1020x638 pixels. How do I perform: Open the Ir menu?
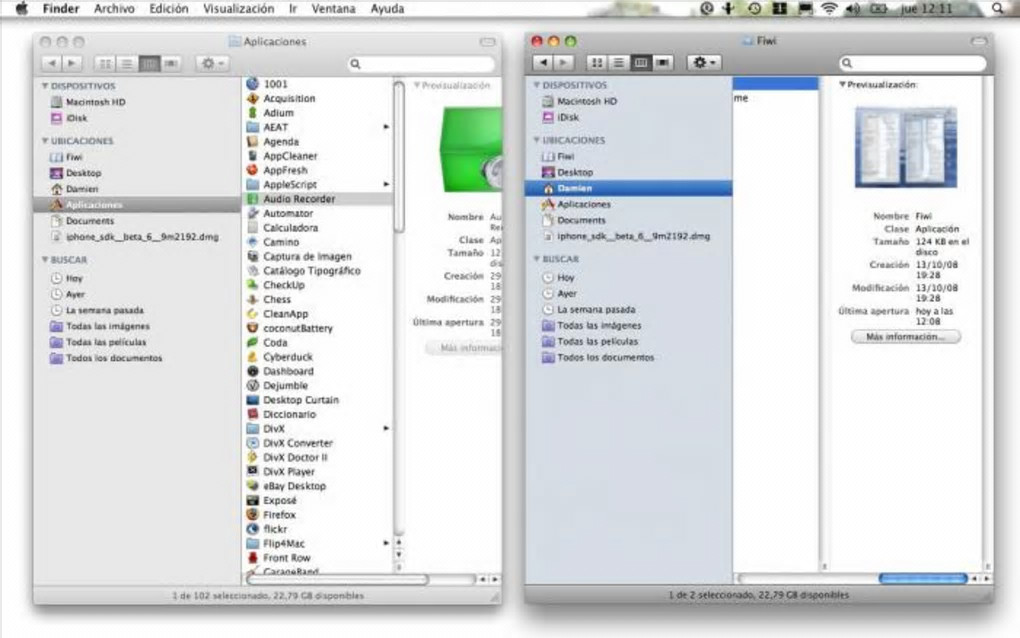pos(293,8)
